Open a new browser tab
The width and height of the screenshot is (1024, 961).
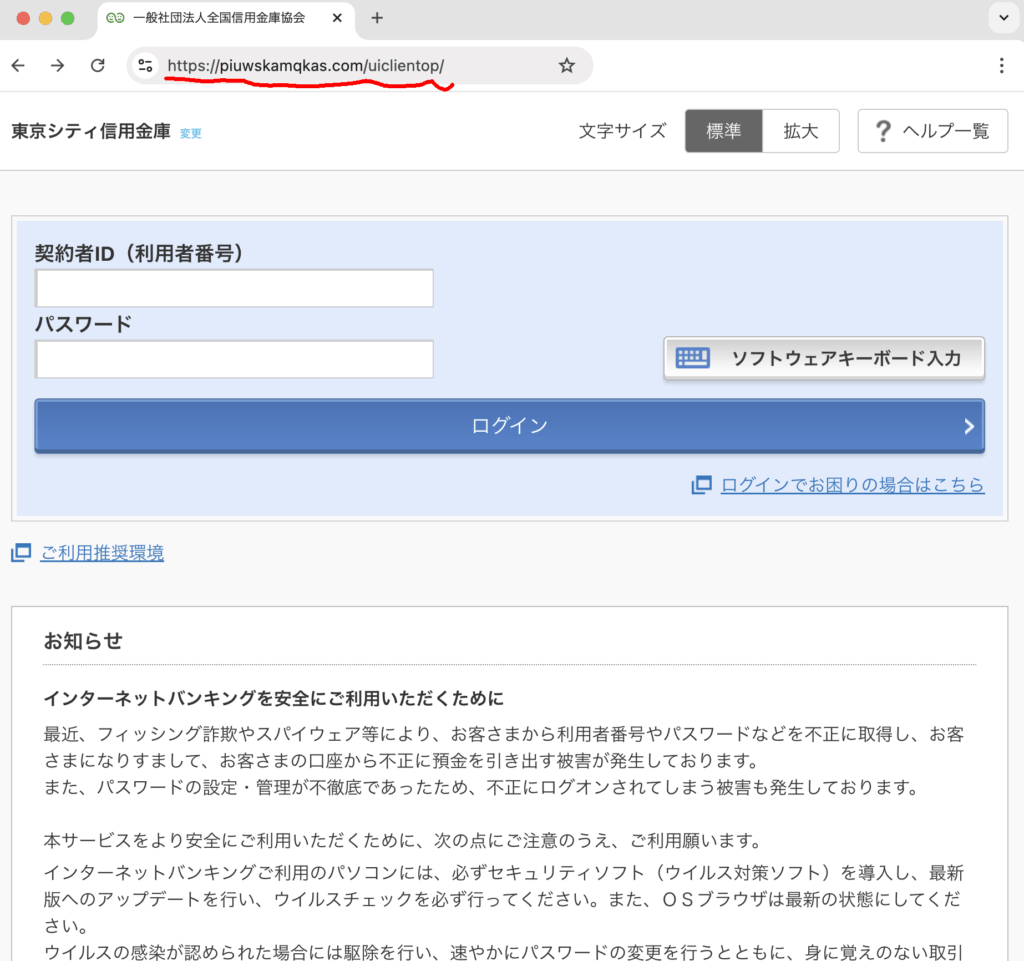[377, 18]
